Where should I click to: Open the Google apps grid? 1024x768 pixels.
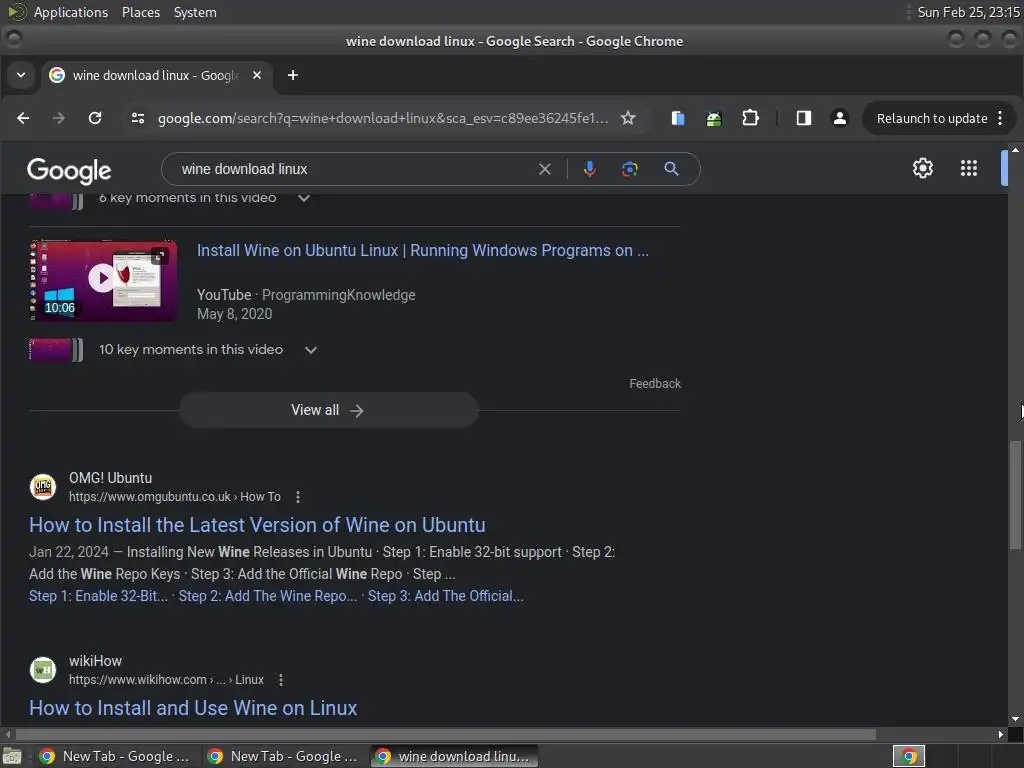tap(969, 168)
